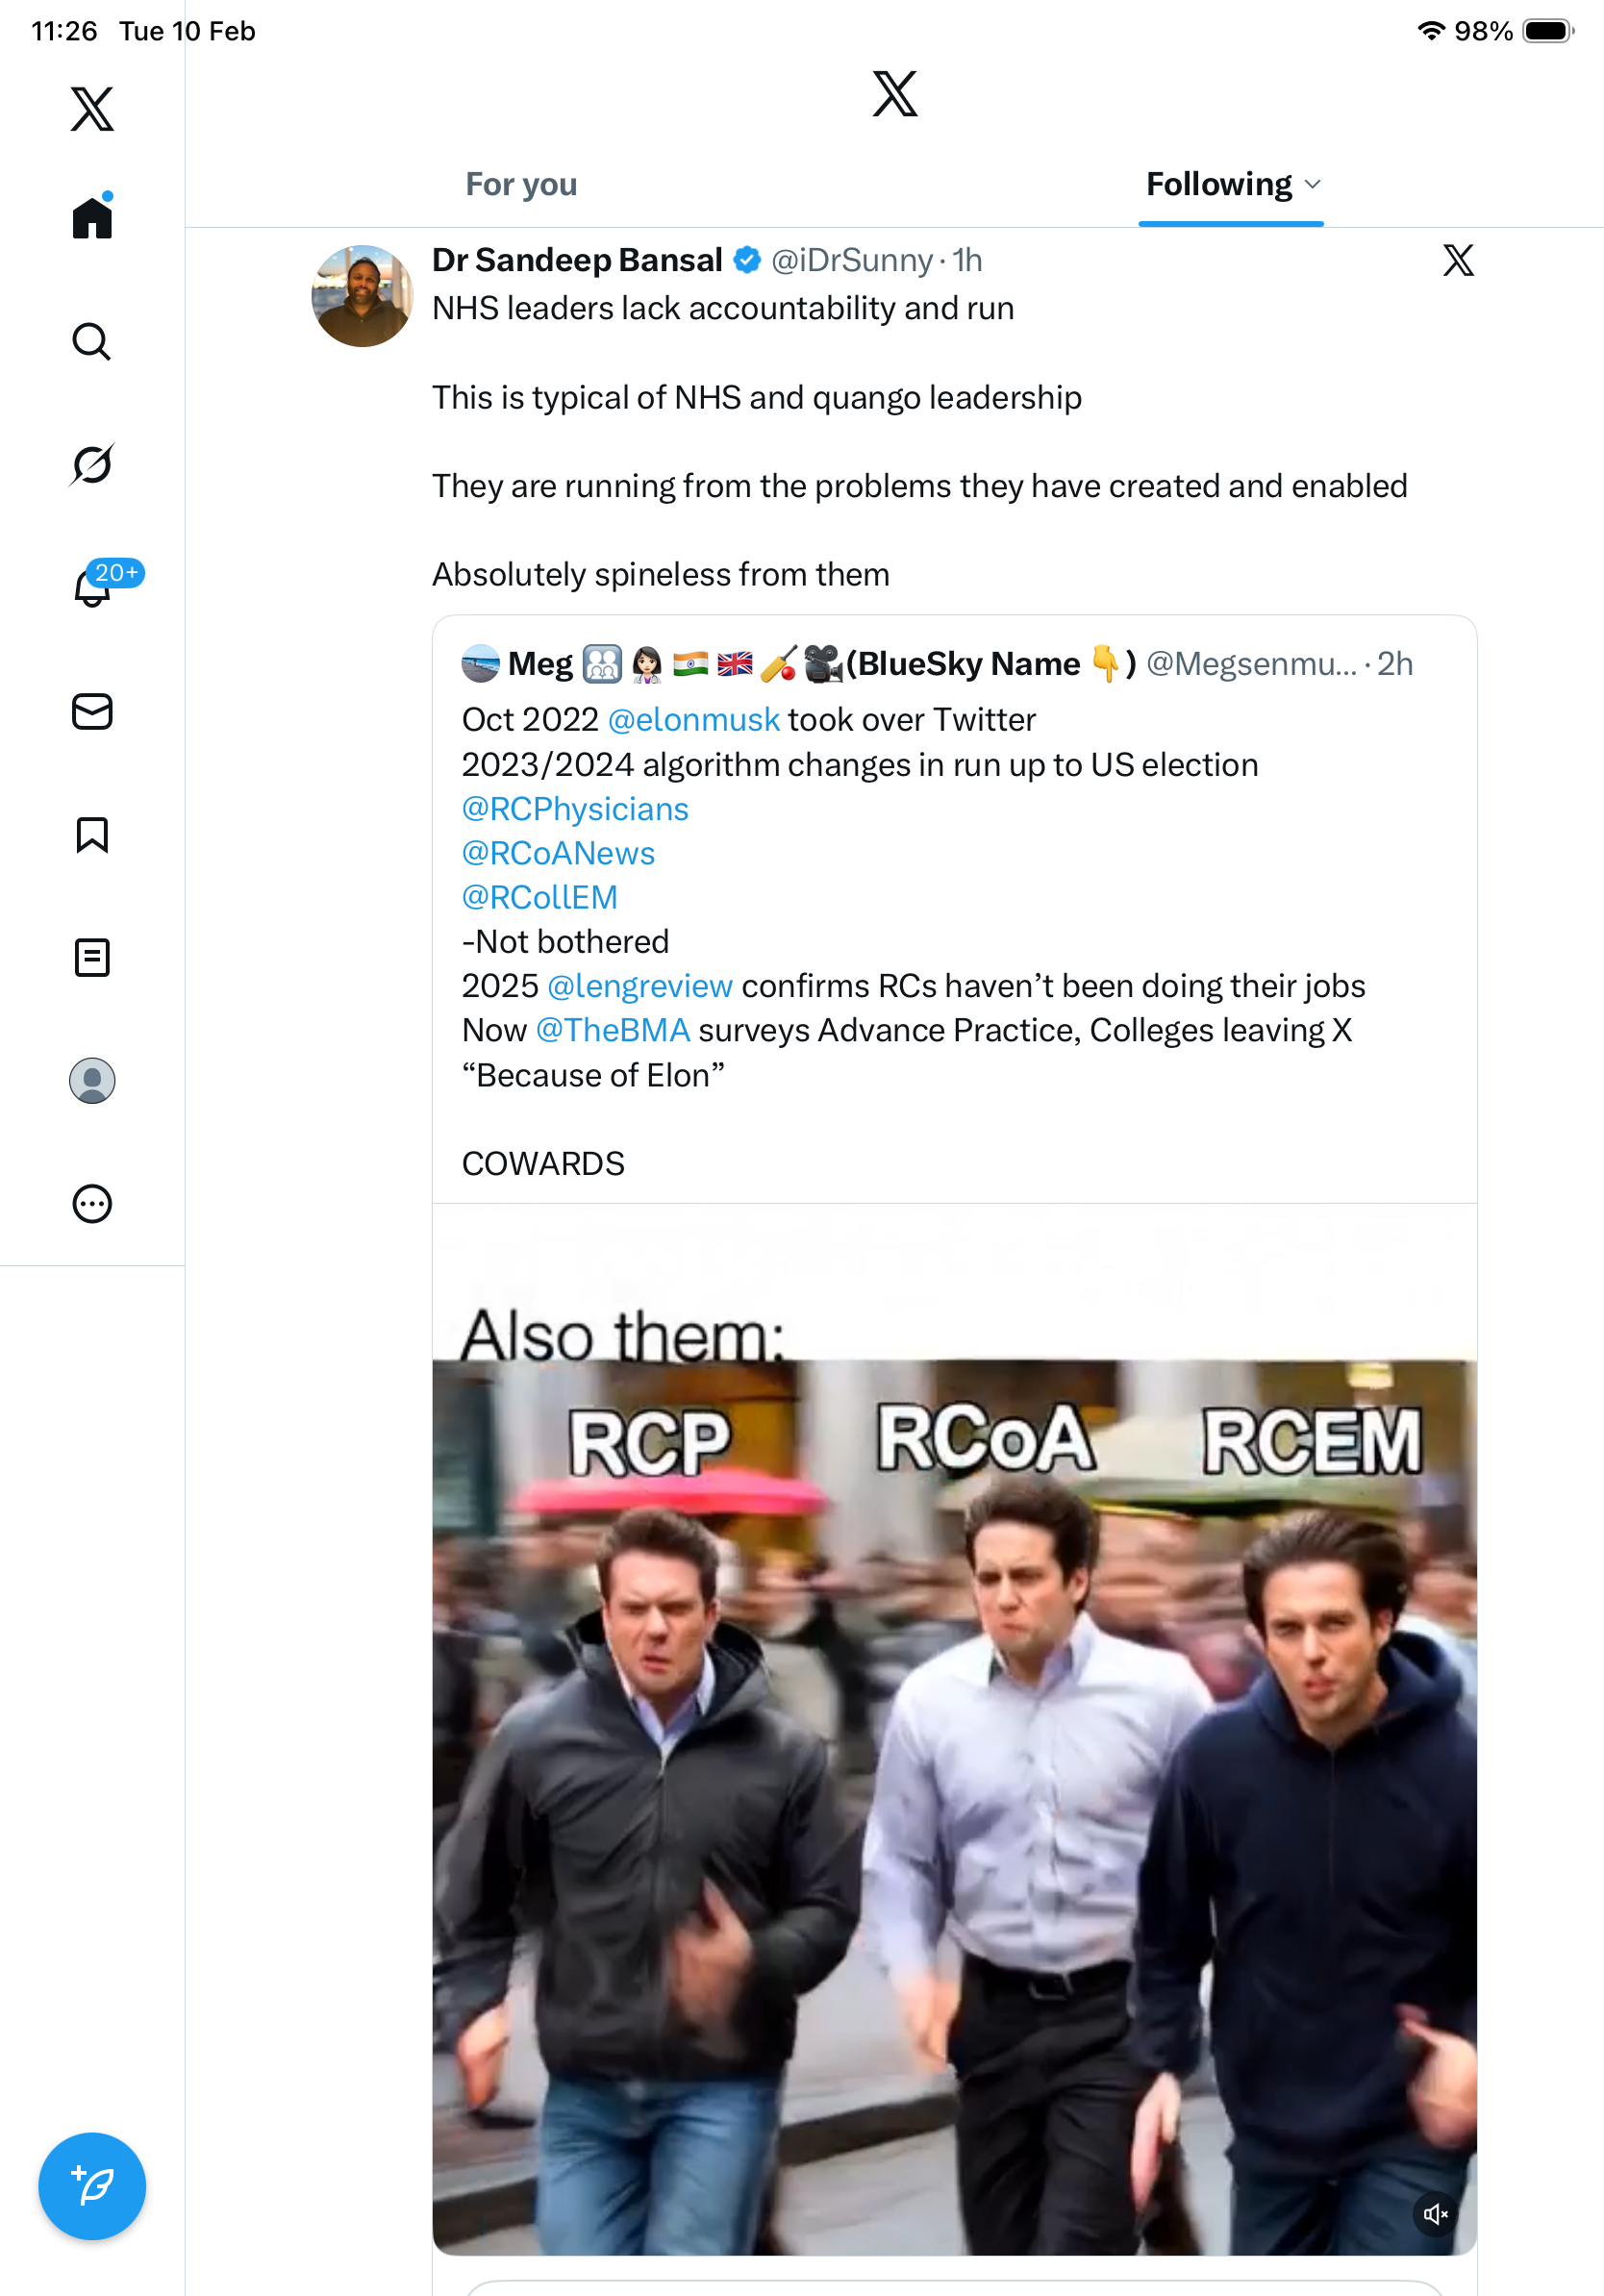Open Bookmarks from the sidebar
The height and width of the screenshot is (2296, 1604).
92,835
